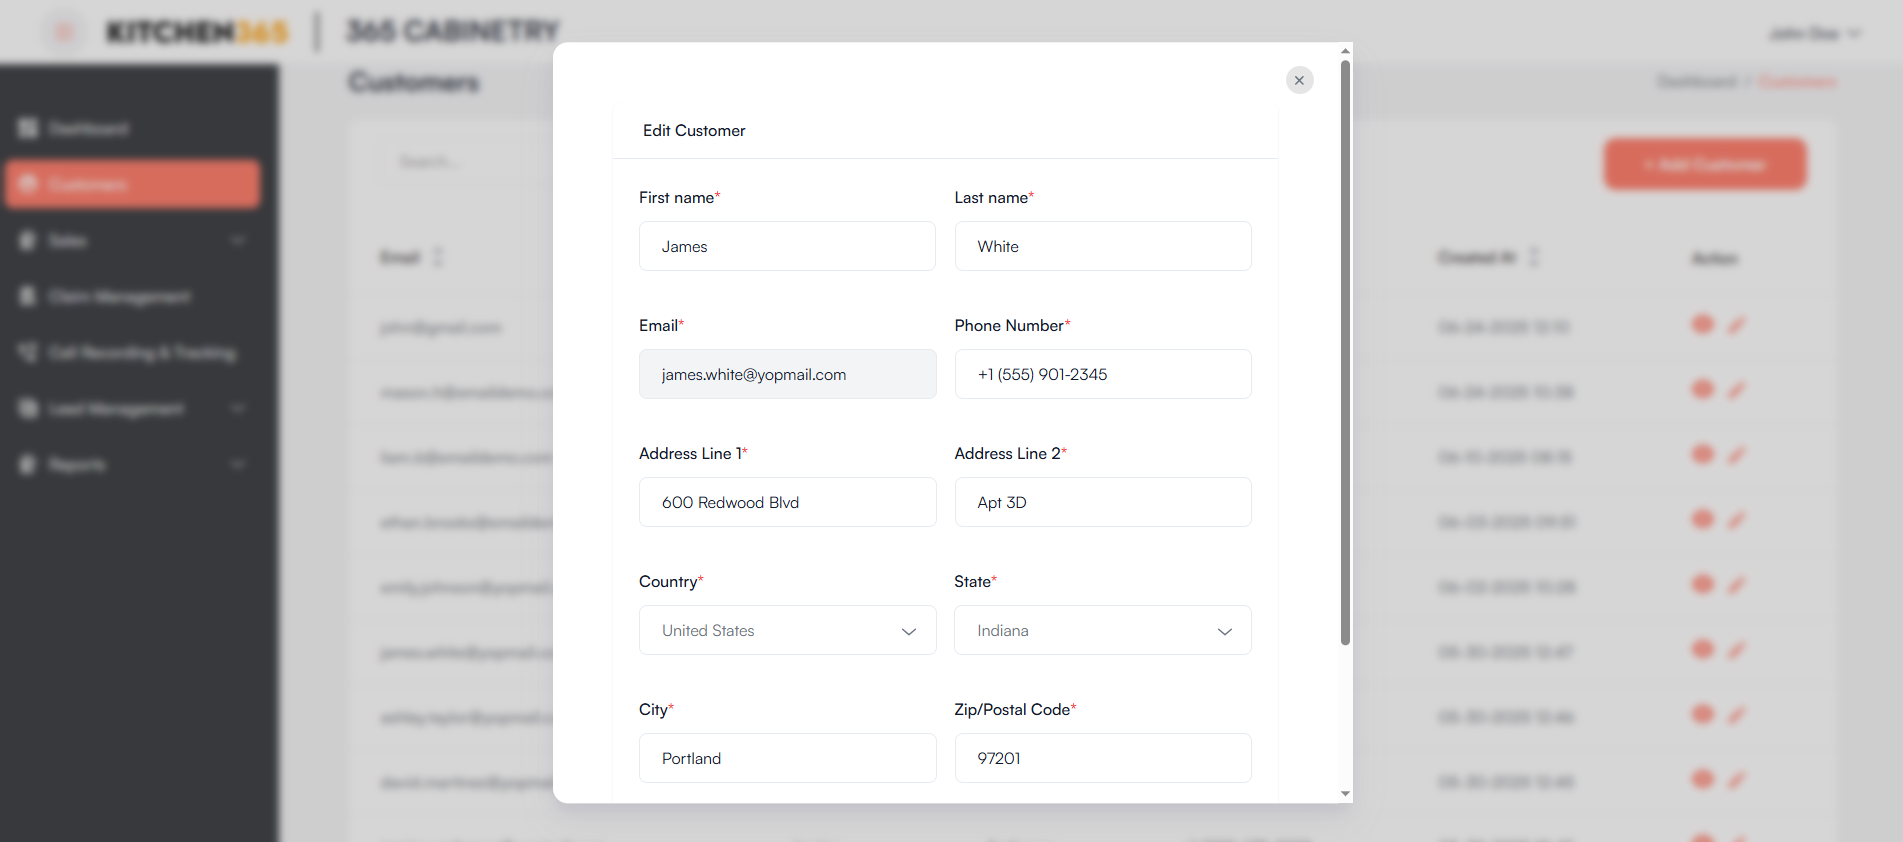Click the Add Customer button in background

[1705, 164]
